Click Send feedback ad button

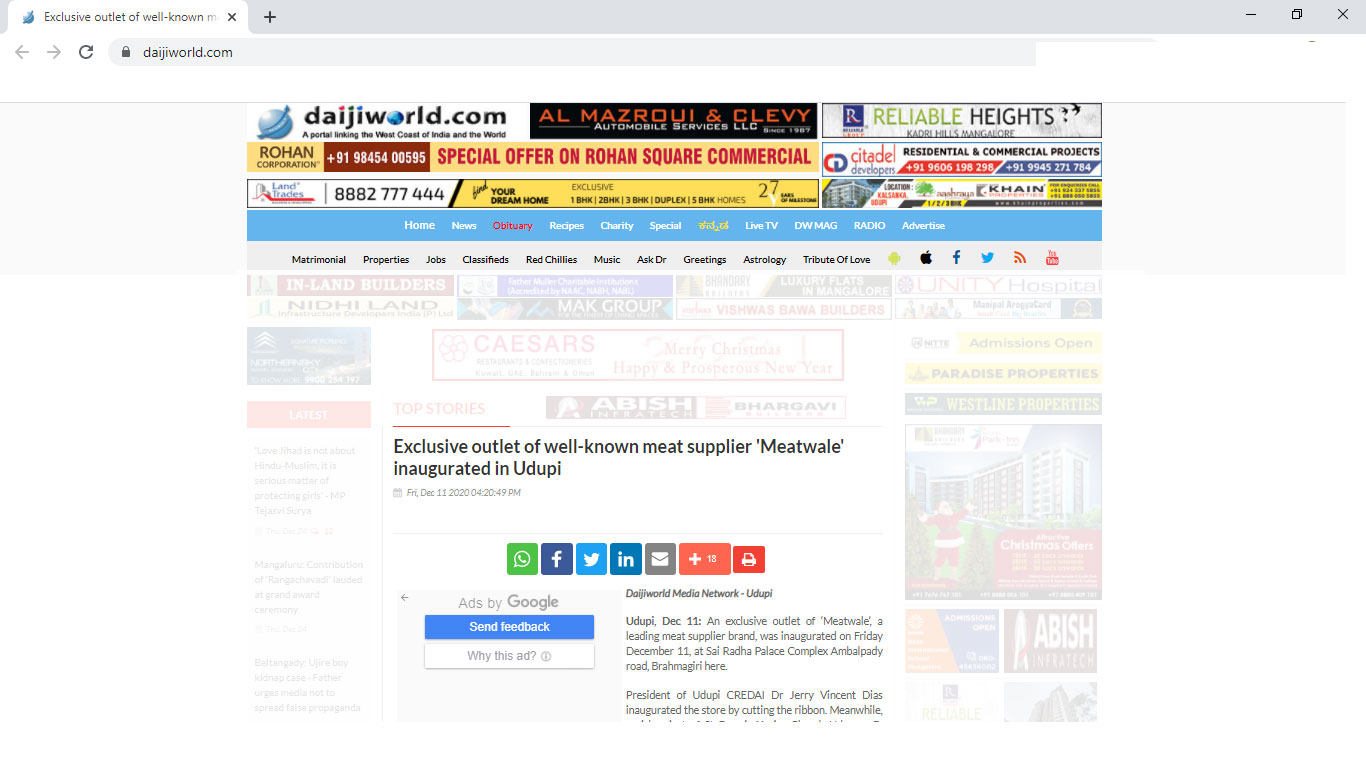pyautogui.click(x=509, y=627)
